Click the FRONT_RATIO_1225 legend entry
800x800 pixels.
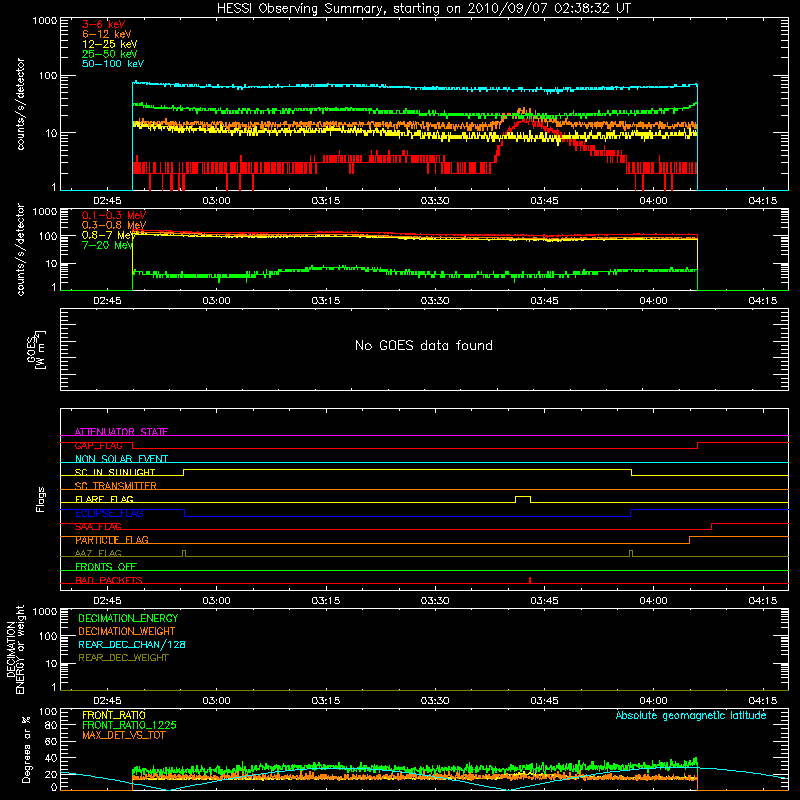coord(129,725)
